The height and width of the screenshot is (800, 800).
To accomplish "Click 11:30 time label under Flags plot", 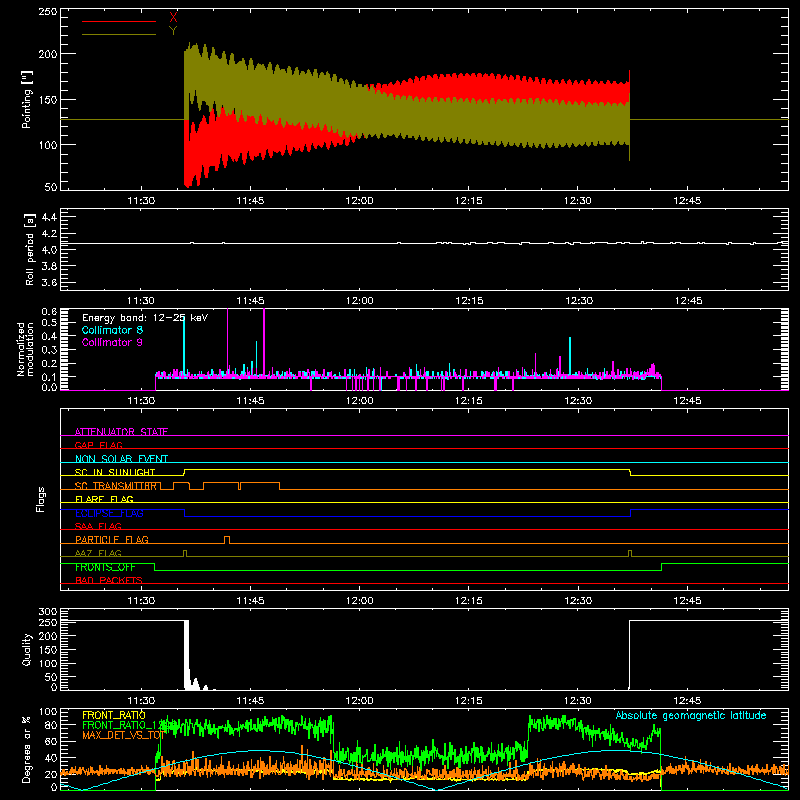I will pyautogui.click(x=141, y=601).
